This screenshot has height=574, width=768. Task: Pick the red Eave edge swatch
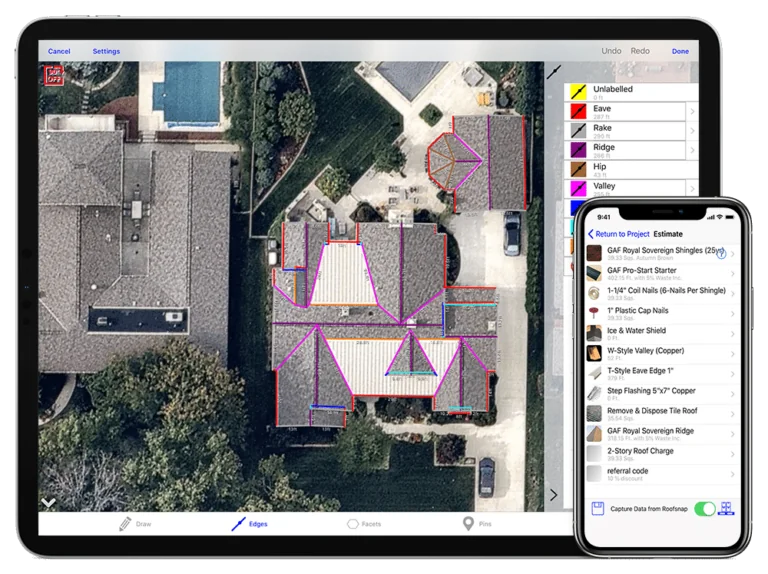coord(578,111)
